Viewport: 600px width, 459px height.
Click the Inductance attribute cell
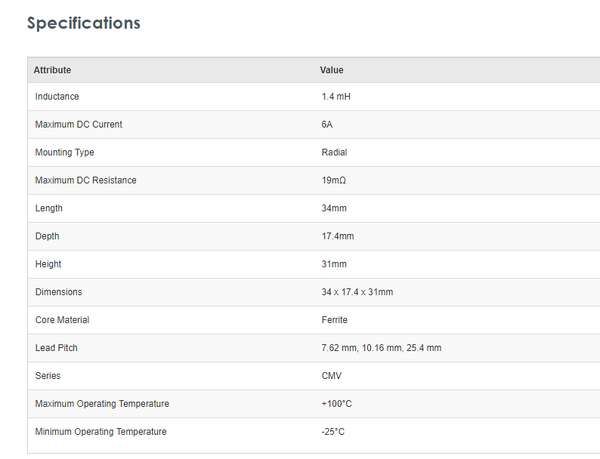pos(57,96)
